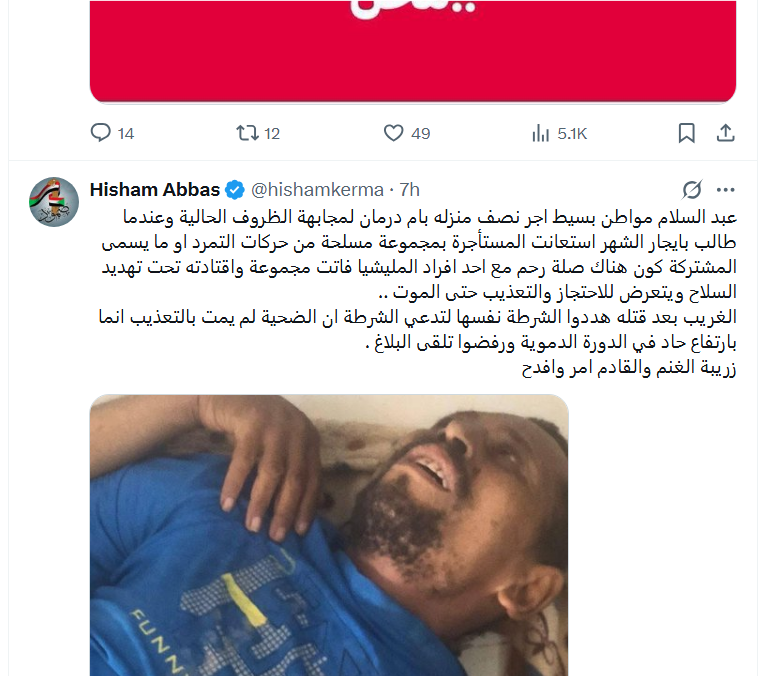
Task: Click the 49 likes count
Action: pos(421,134)
